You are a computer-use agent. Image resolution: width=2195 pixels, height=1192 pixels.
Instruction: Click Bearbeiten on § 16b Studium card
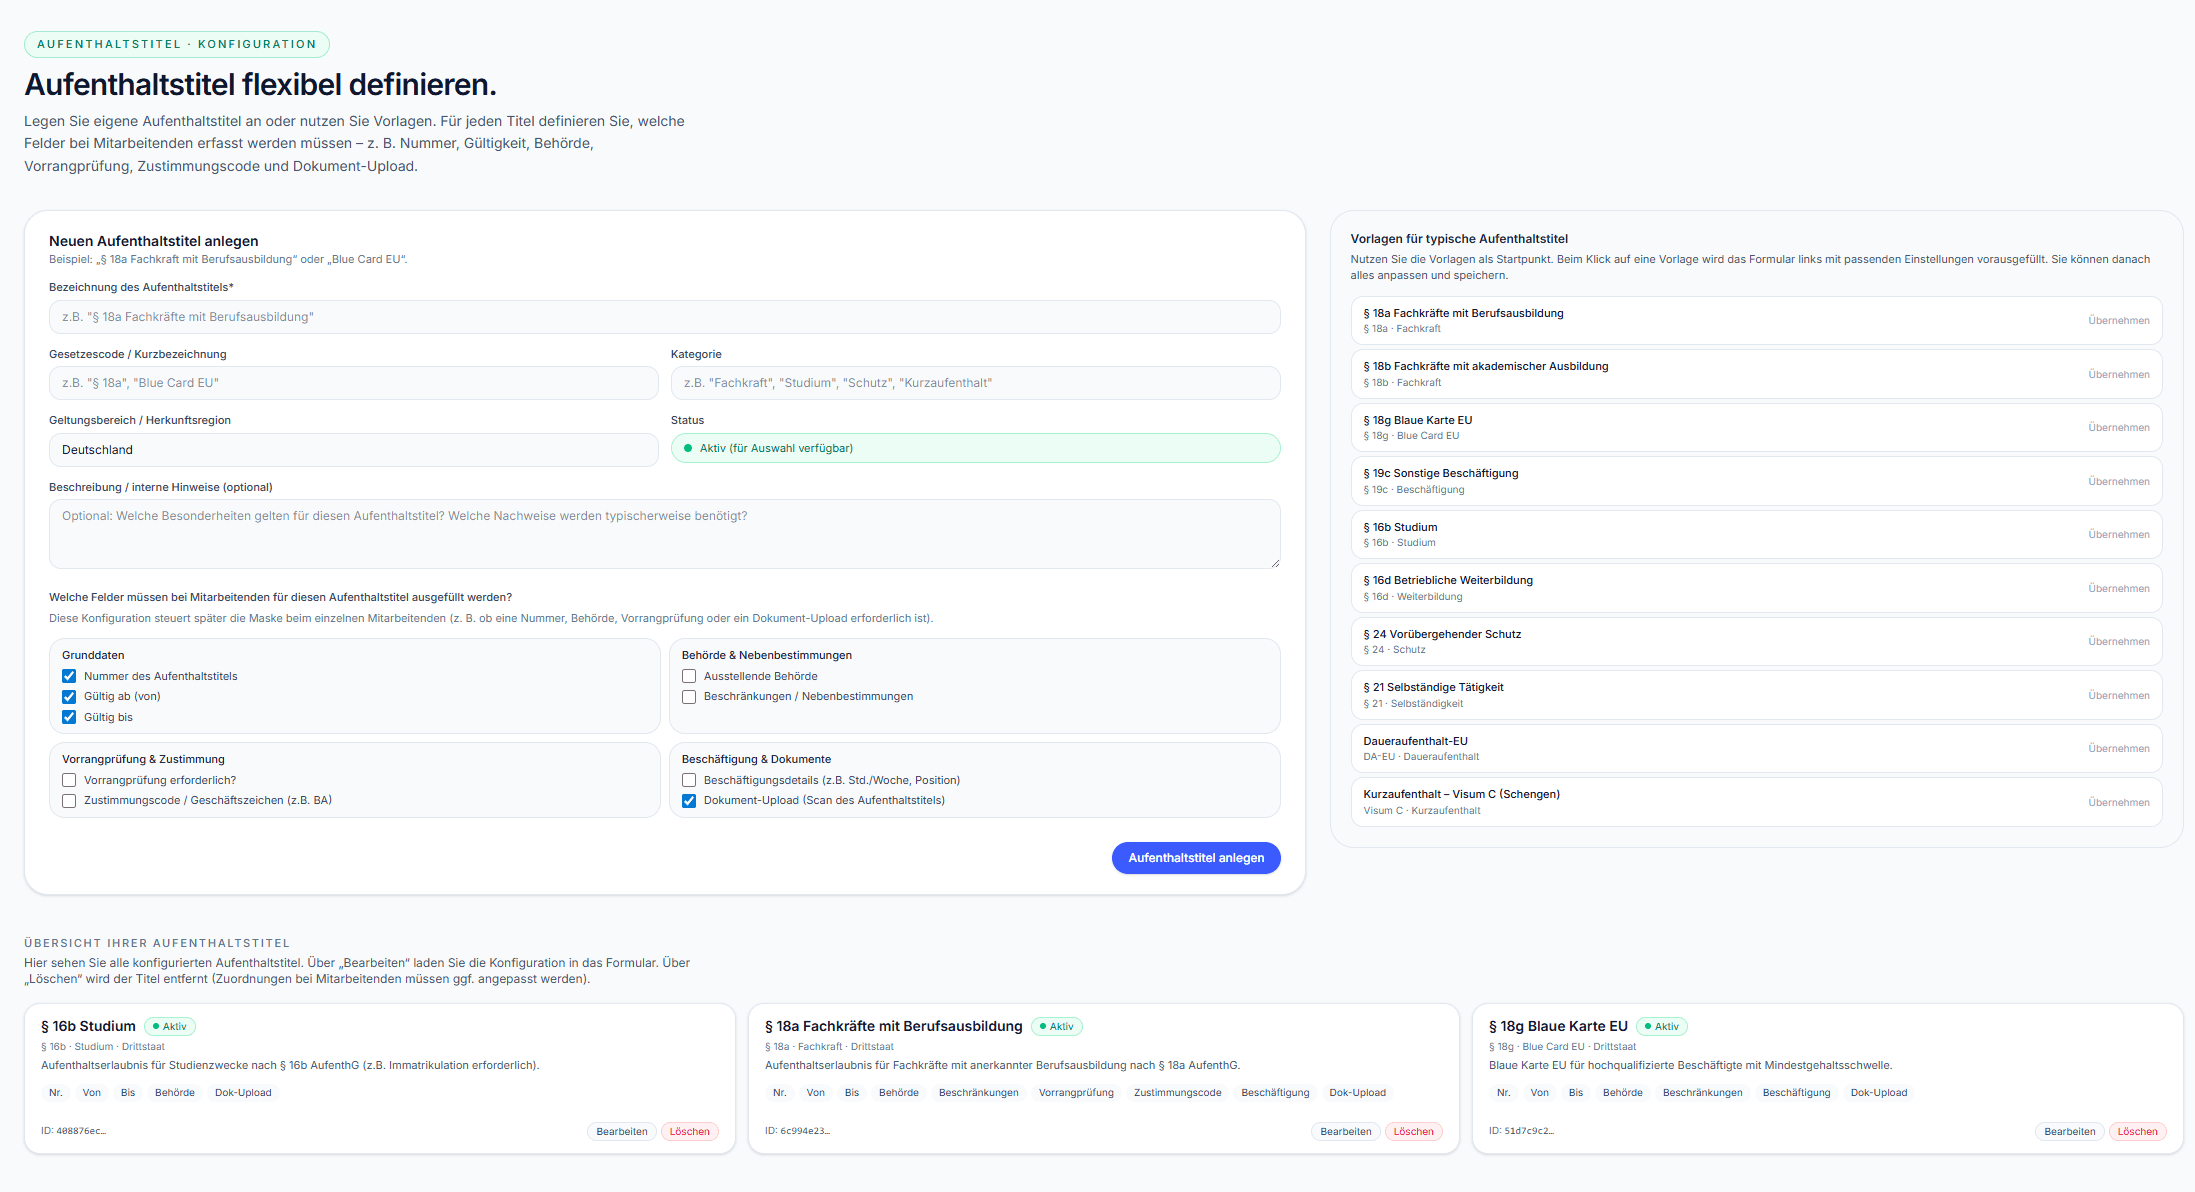621,1132
